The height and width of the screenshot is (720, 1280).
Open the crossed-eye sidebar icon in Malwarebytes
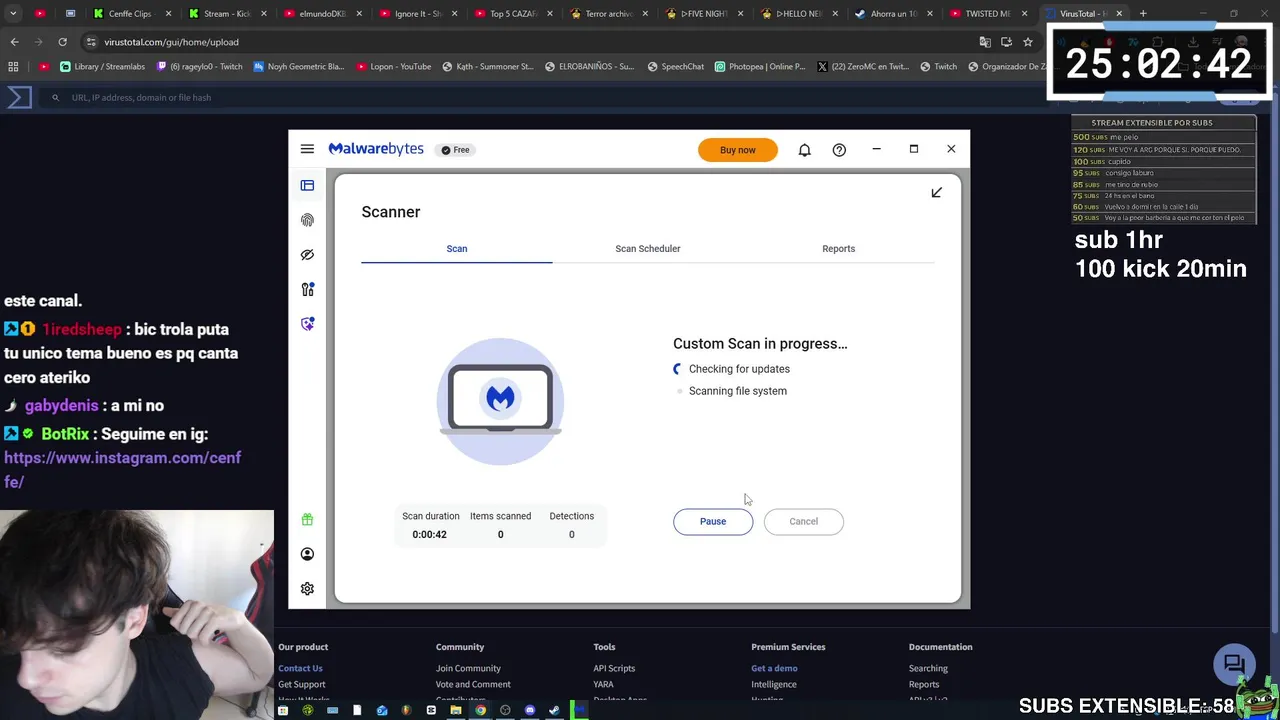pyautogui.click(x=307, y=254)
